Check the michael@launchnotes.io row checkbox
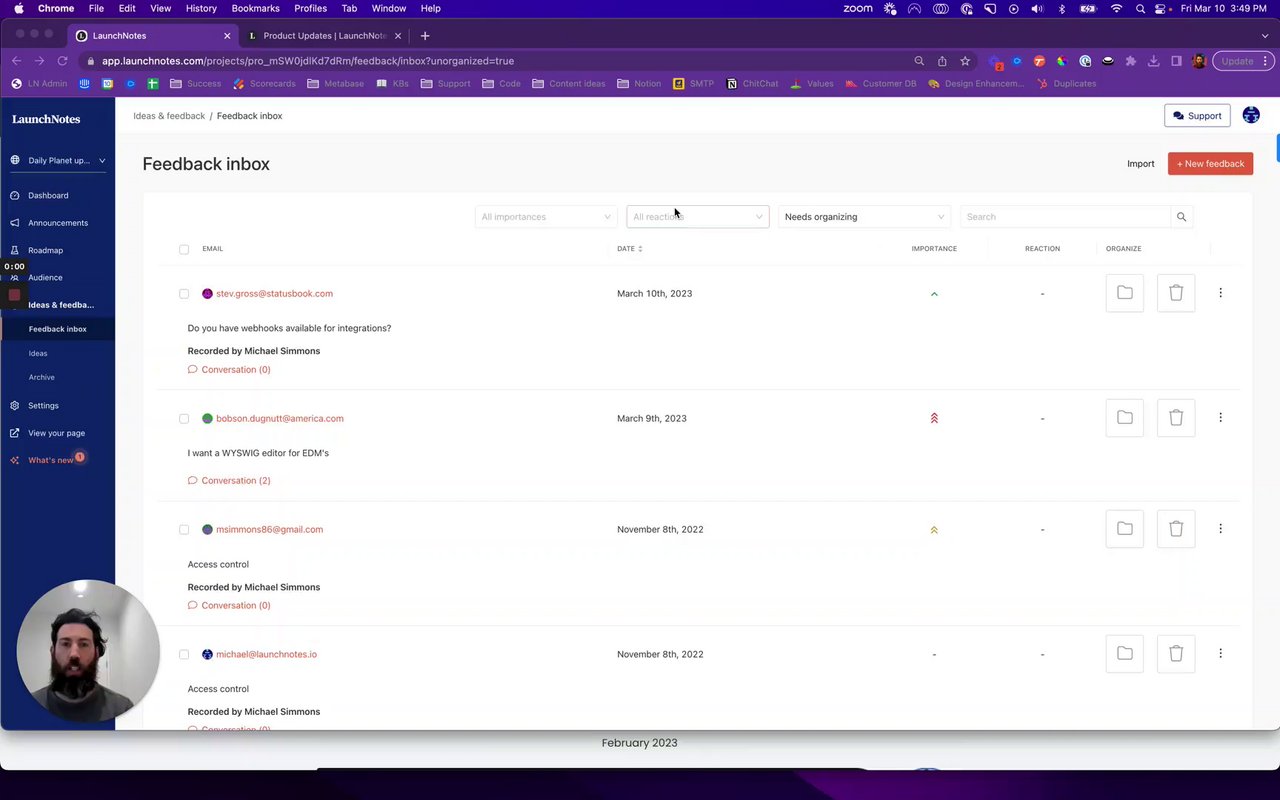1280x800 pixels. coord(184,655)
